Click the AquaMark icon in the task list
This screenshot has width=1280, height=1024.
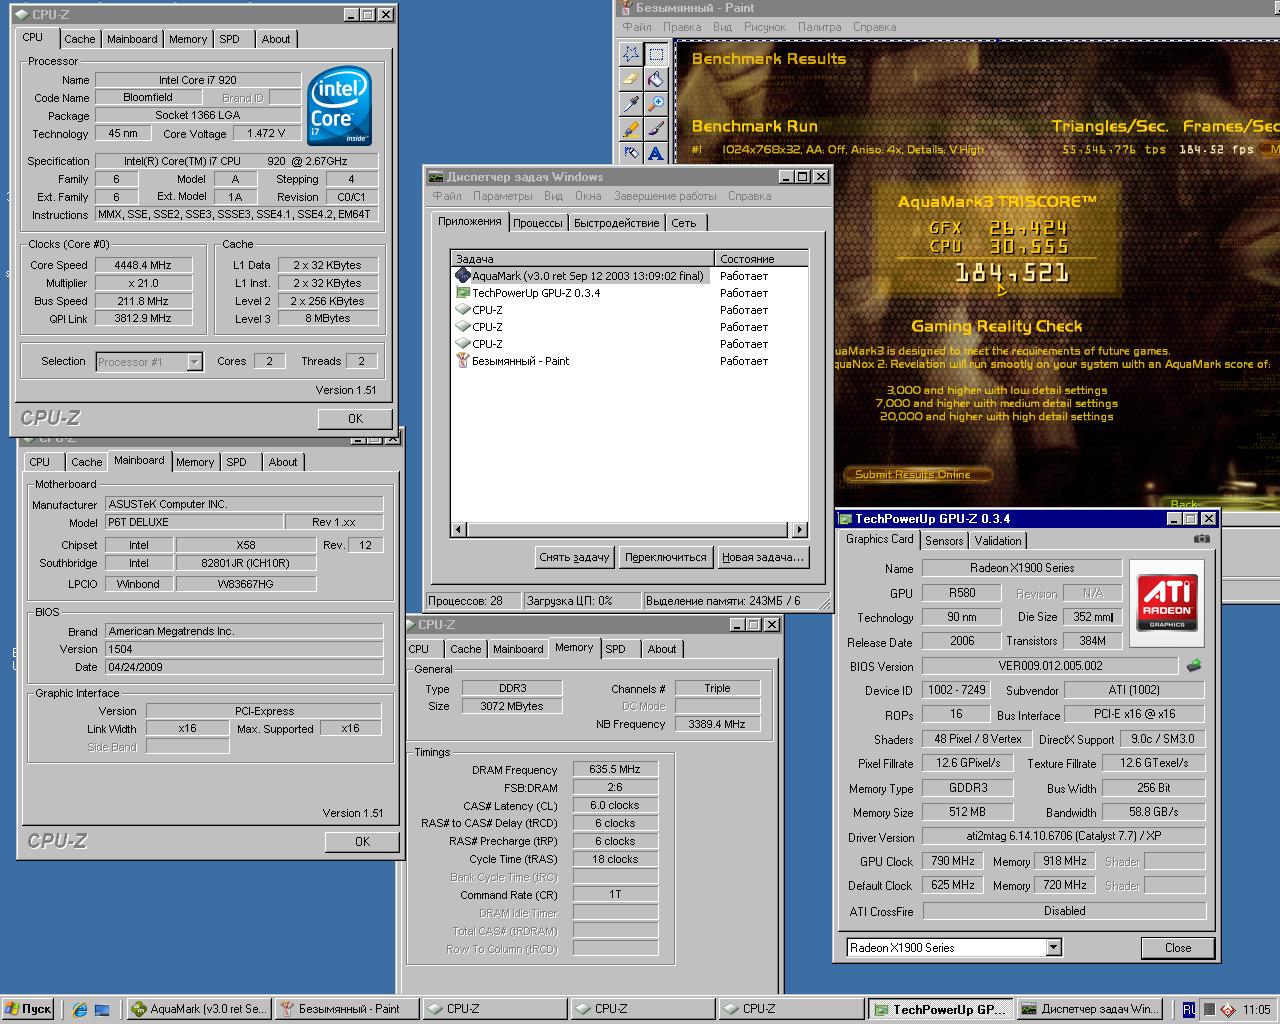[462, 275]
